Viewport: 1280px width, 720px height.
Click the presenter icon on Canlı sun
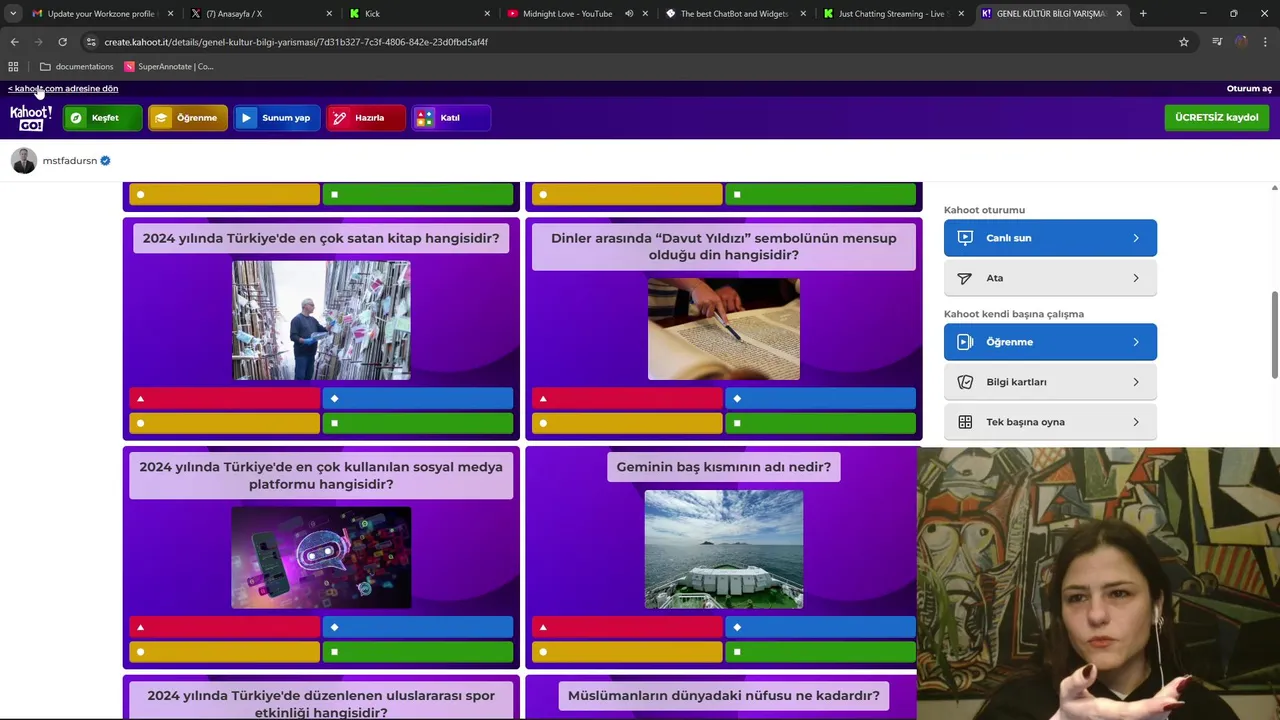tap(965, 238)
